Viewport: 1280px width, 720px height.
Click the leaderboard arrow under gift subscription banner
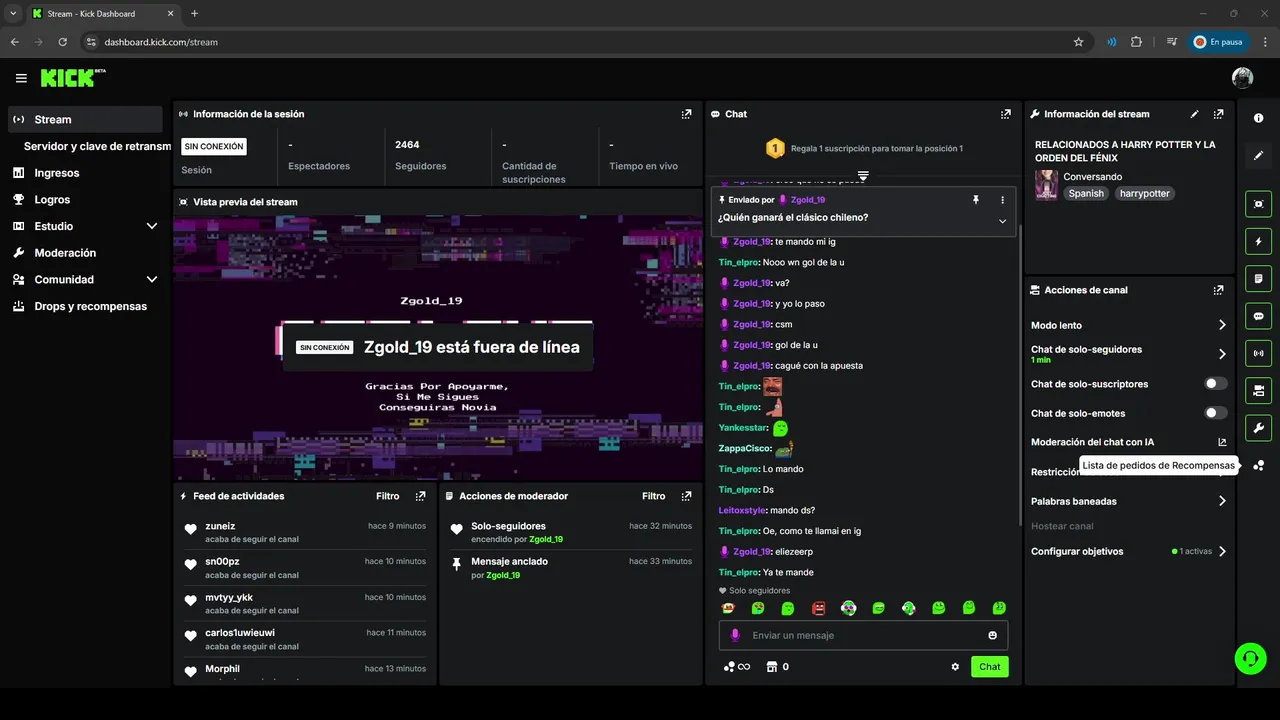[863, 176]
